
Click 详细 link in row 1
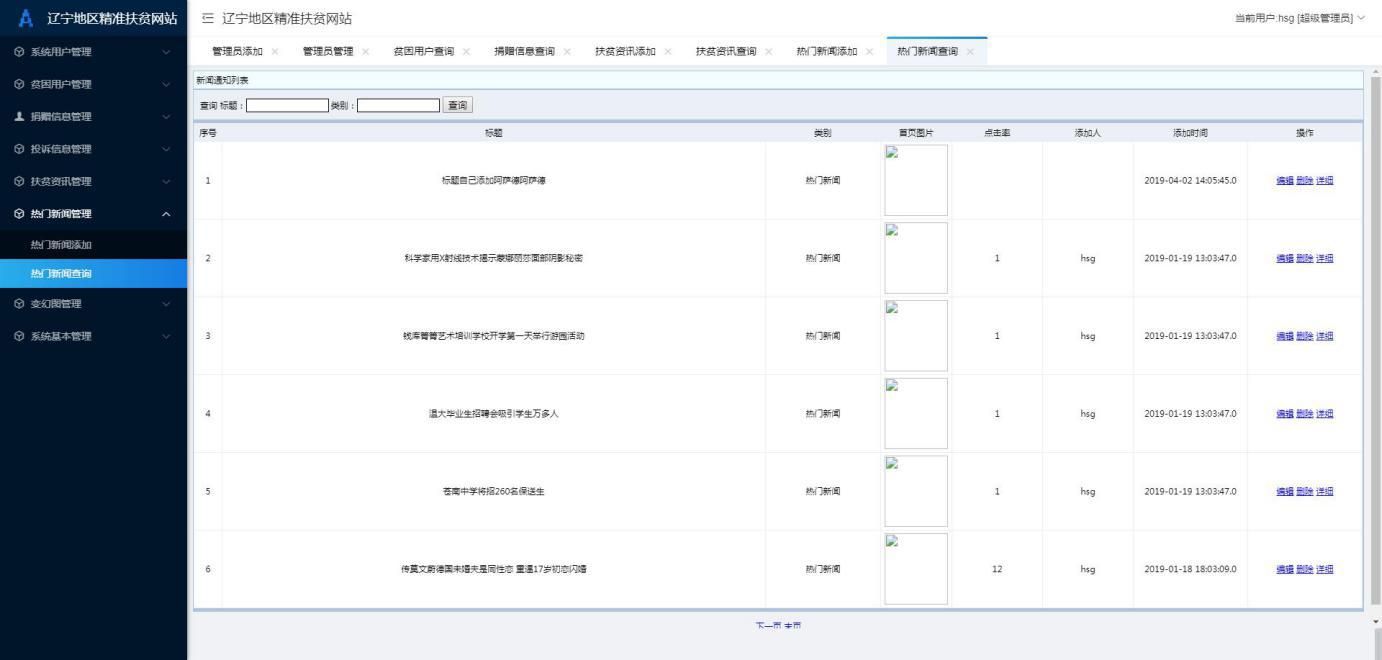pyautogui.click(x=1324, y=181)
